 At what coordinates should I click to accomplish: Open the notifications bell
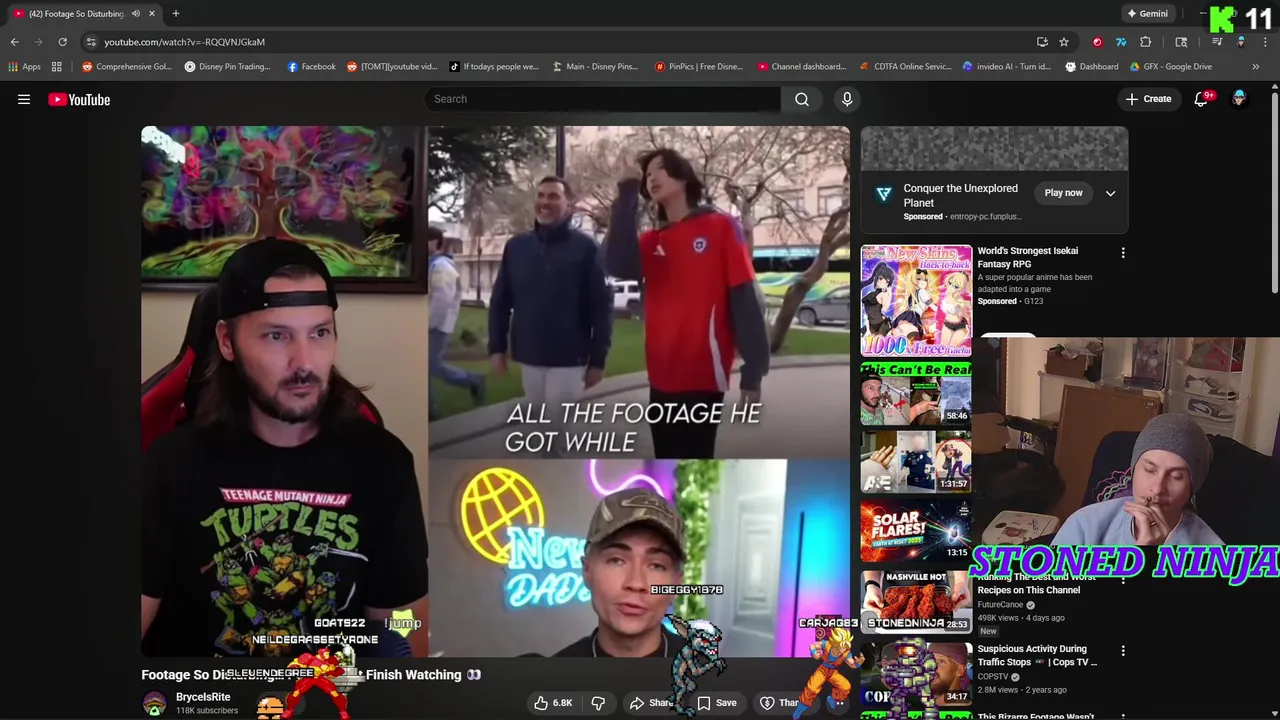tap(1201, 99)
